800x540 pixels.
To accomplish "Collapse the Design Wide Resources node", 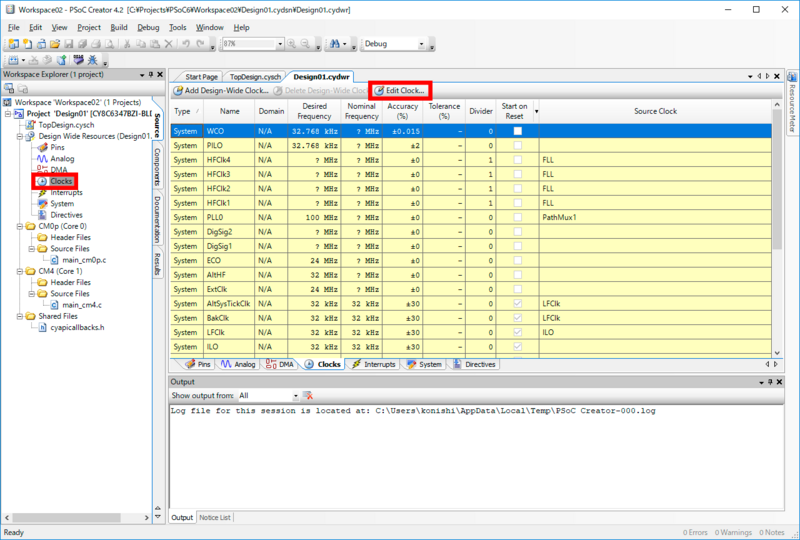I will 19,136.
